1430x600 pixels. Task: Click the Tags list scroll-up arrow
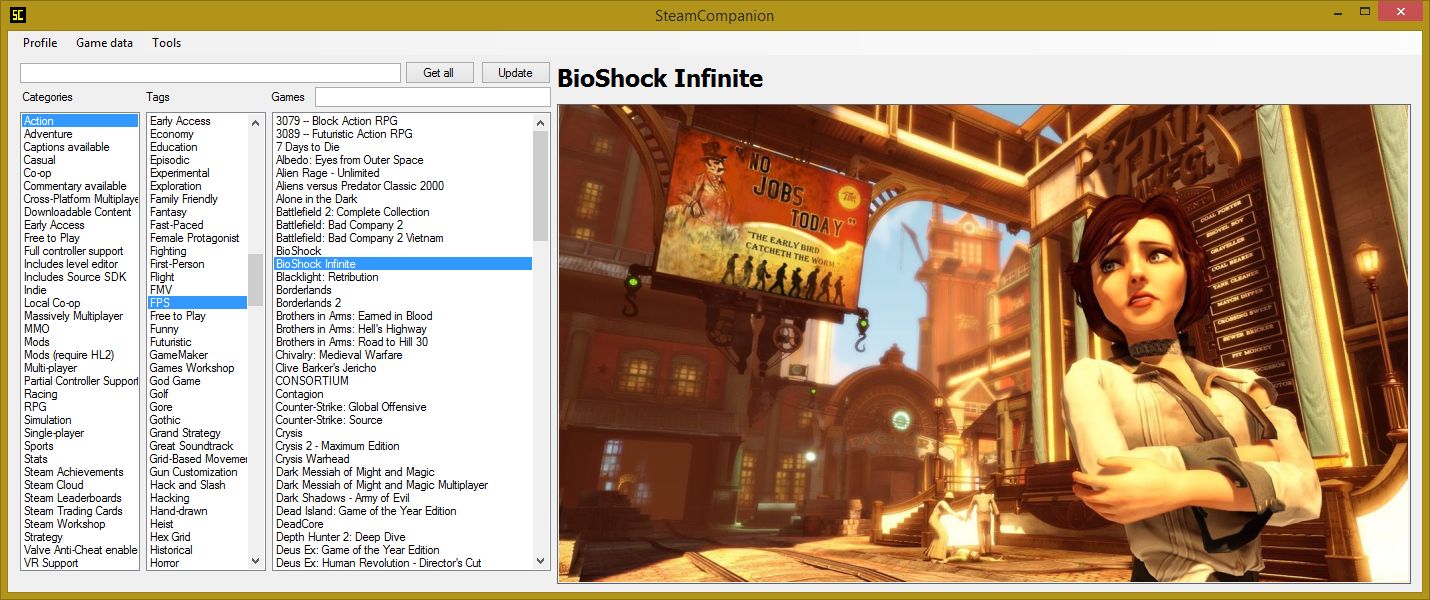[x=256, y=121]
